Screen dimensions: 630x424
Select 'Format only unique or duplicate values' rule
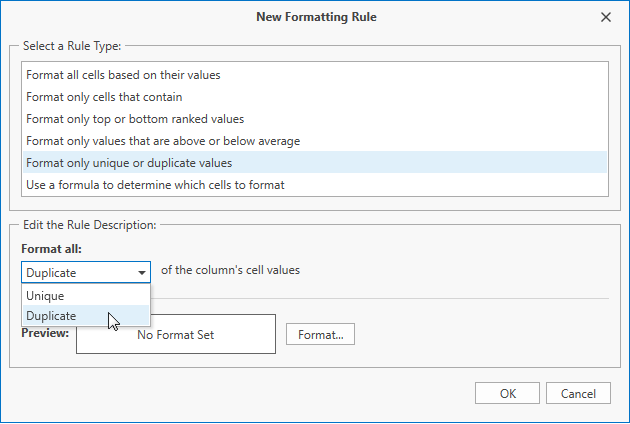click(x=315, y=163)
